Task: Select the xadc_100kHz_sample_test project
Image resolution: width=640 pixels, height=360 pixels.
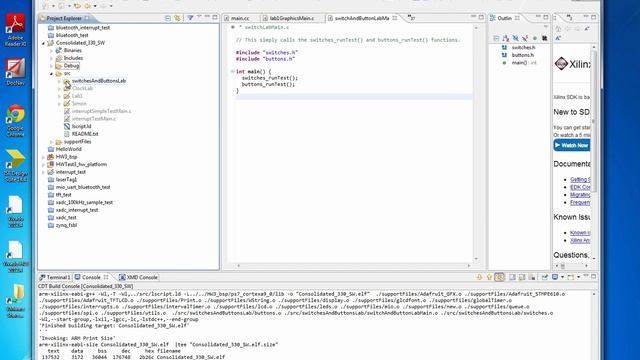Action: tap(84, 202)
